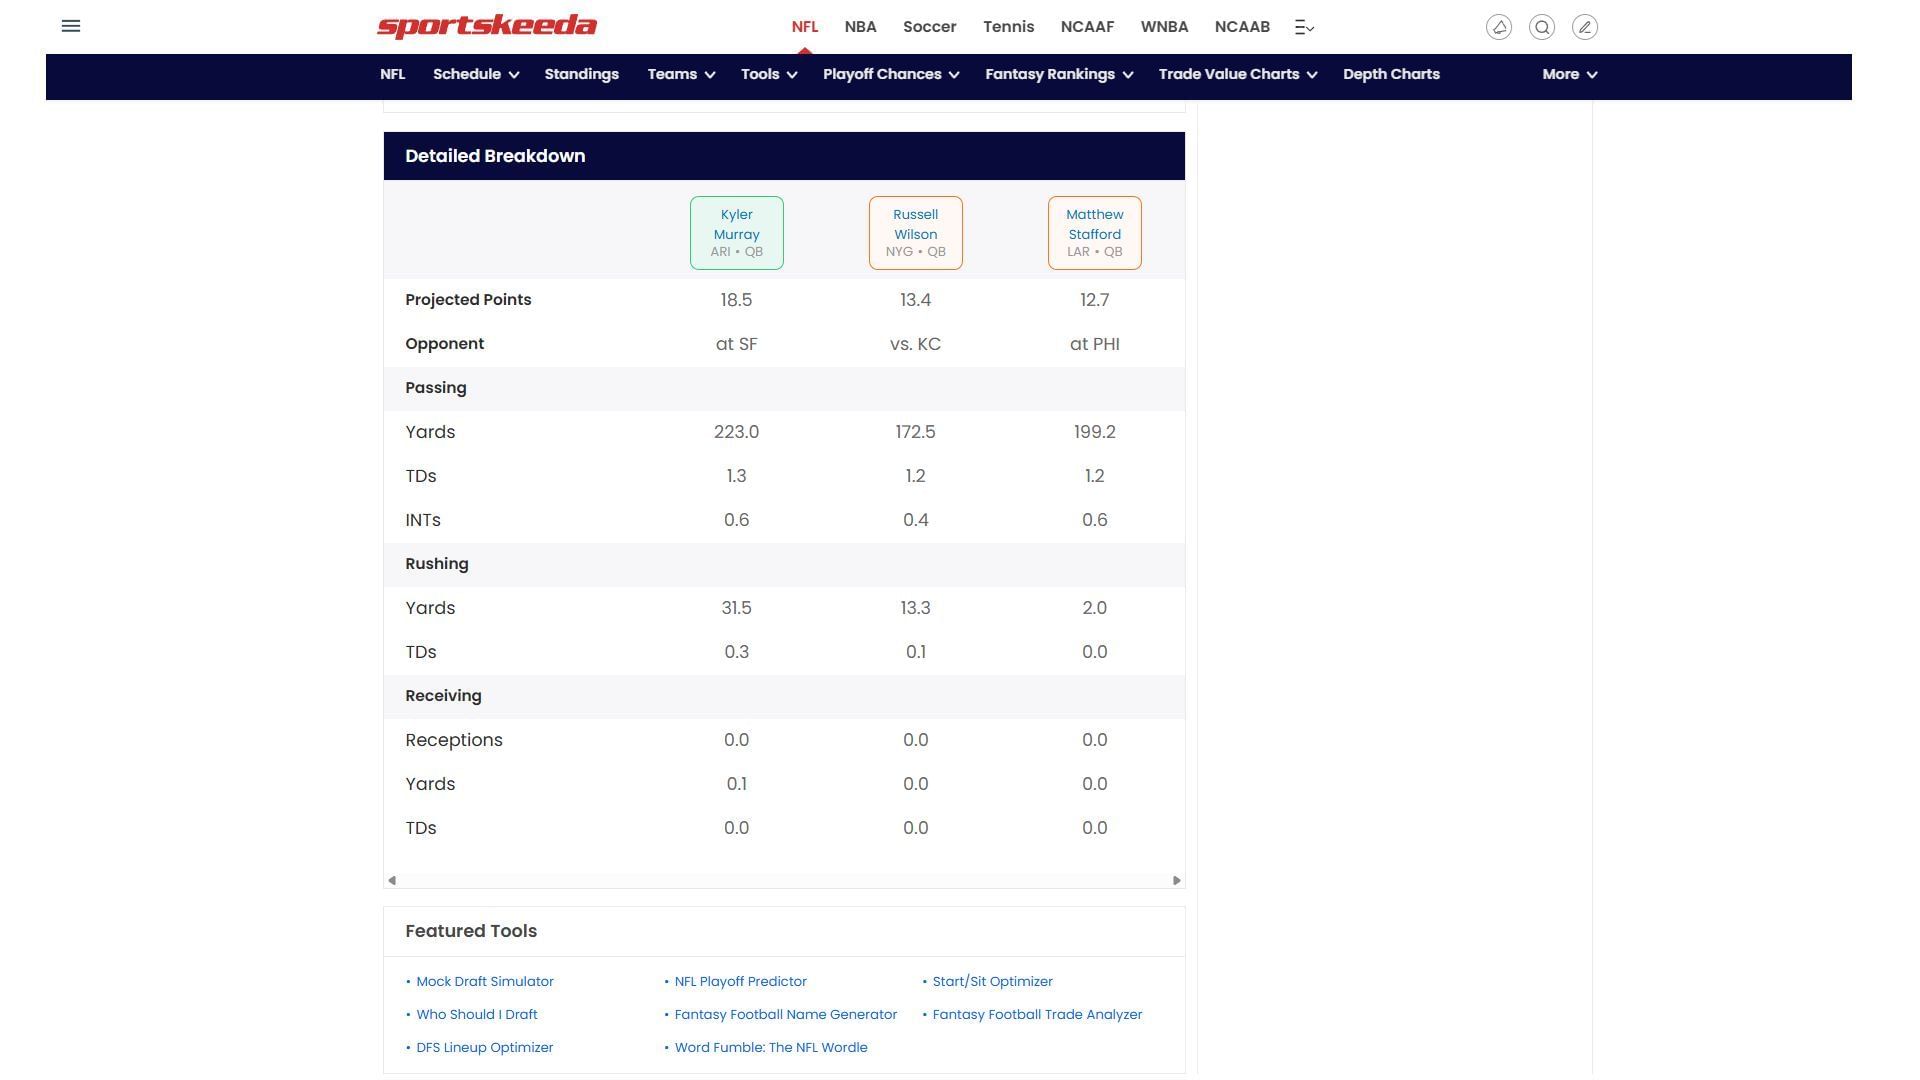Go to the Soccer section
This screenshot has height=1080, width=1920.
(929, 27)
